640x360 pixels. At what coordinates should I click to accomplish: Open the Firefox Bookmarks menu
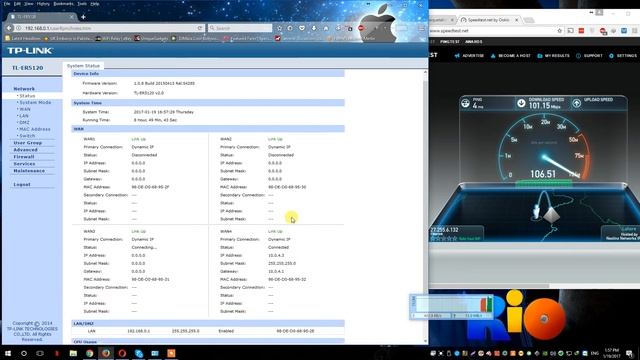pos(64,4)
